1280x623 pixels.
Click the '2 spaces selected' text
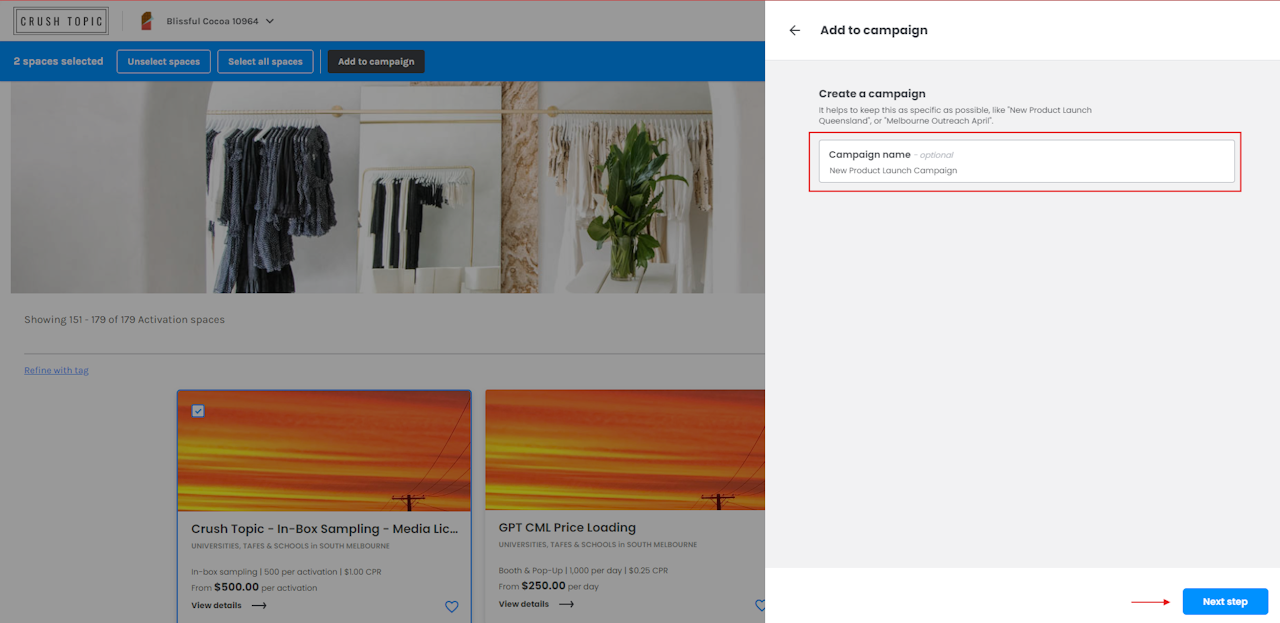coord(58,61)
